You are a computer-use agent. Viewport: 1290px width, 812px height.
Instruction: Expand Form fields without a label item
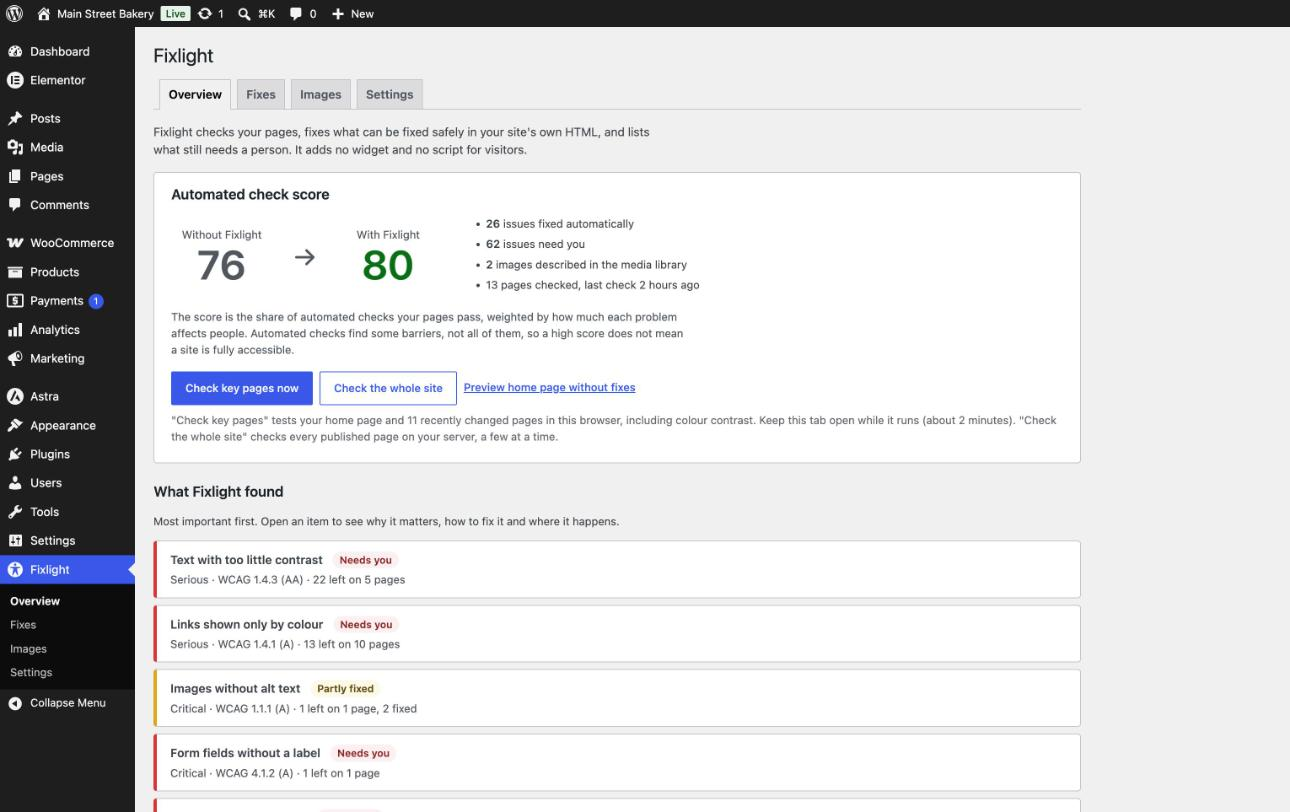coord(617,762)
